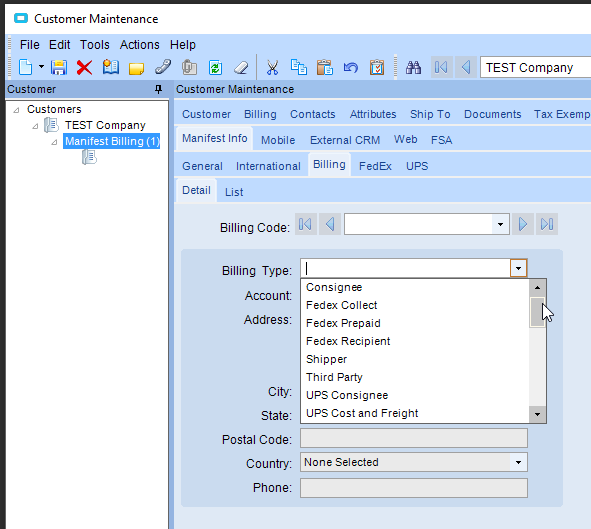Click the dropdown list scroll down arrow
The height and width of the screenshot is (529, 591).
tap(537, 414)
